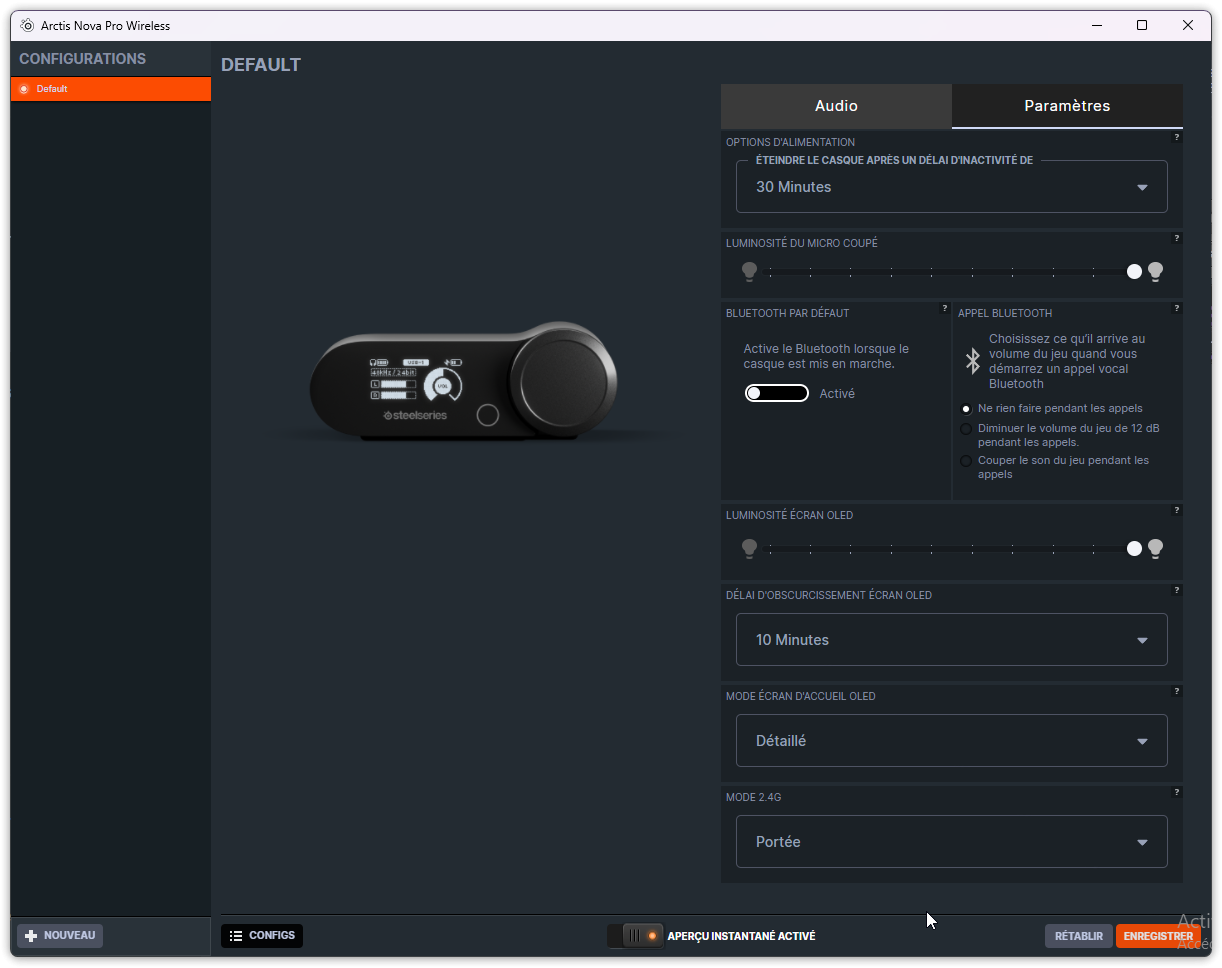Open help for Luminosité du micro coupé
The image size is (1222, 968).
coord(1177,238)
